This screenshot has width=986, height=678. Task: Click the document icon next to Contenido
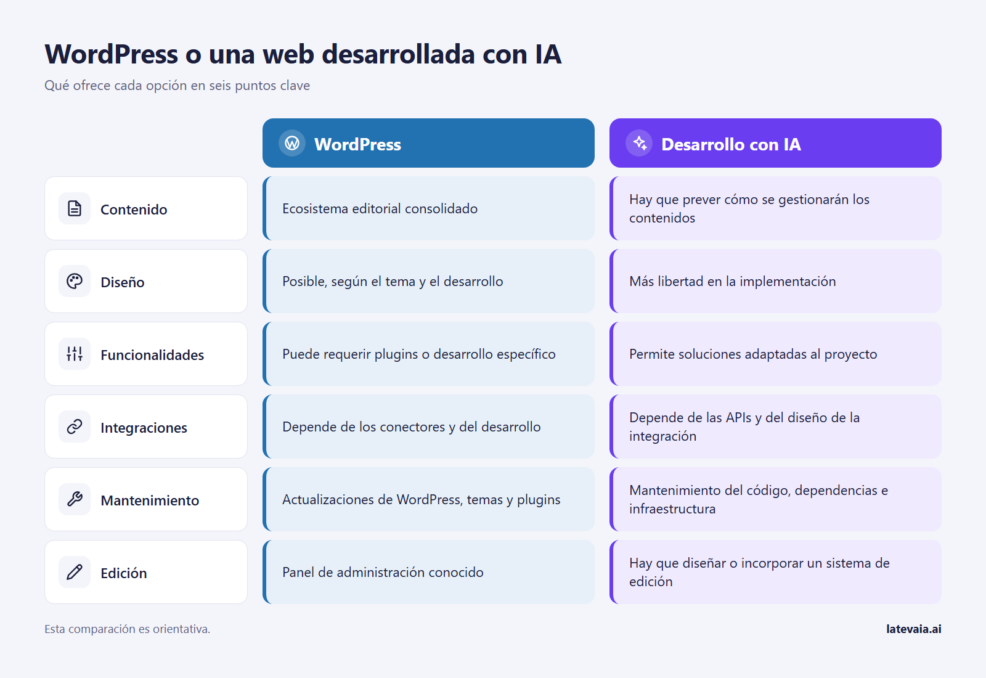(x=74, y=208)
